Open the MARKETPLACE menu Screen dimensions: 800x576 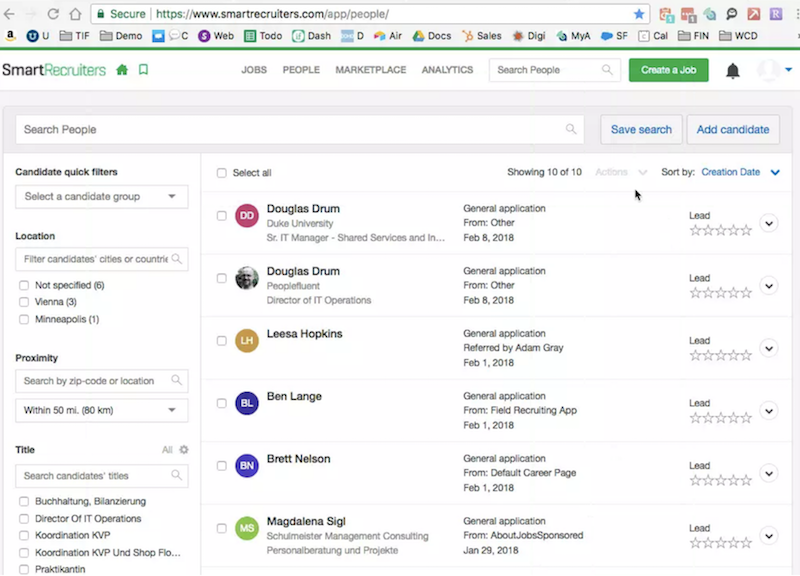click(371, 70)
